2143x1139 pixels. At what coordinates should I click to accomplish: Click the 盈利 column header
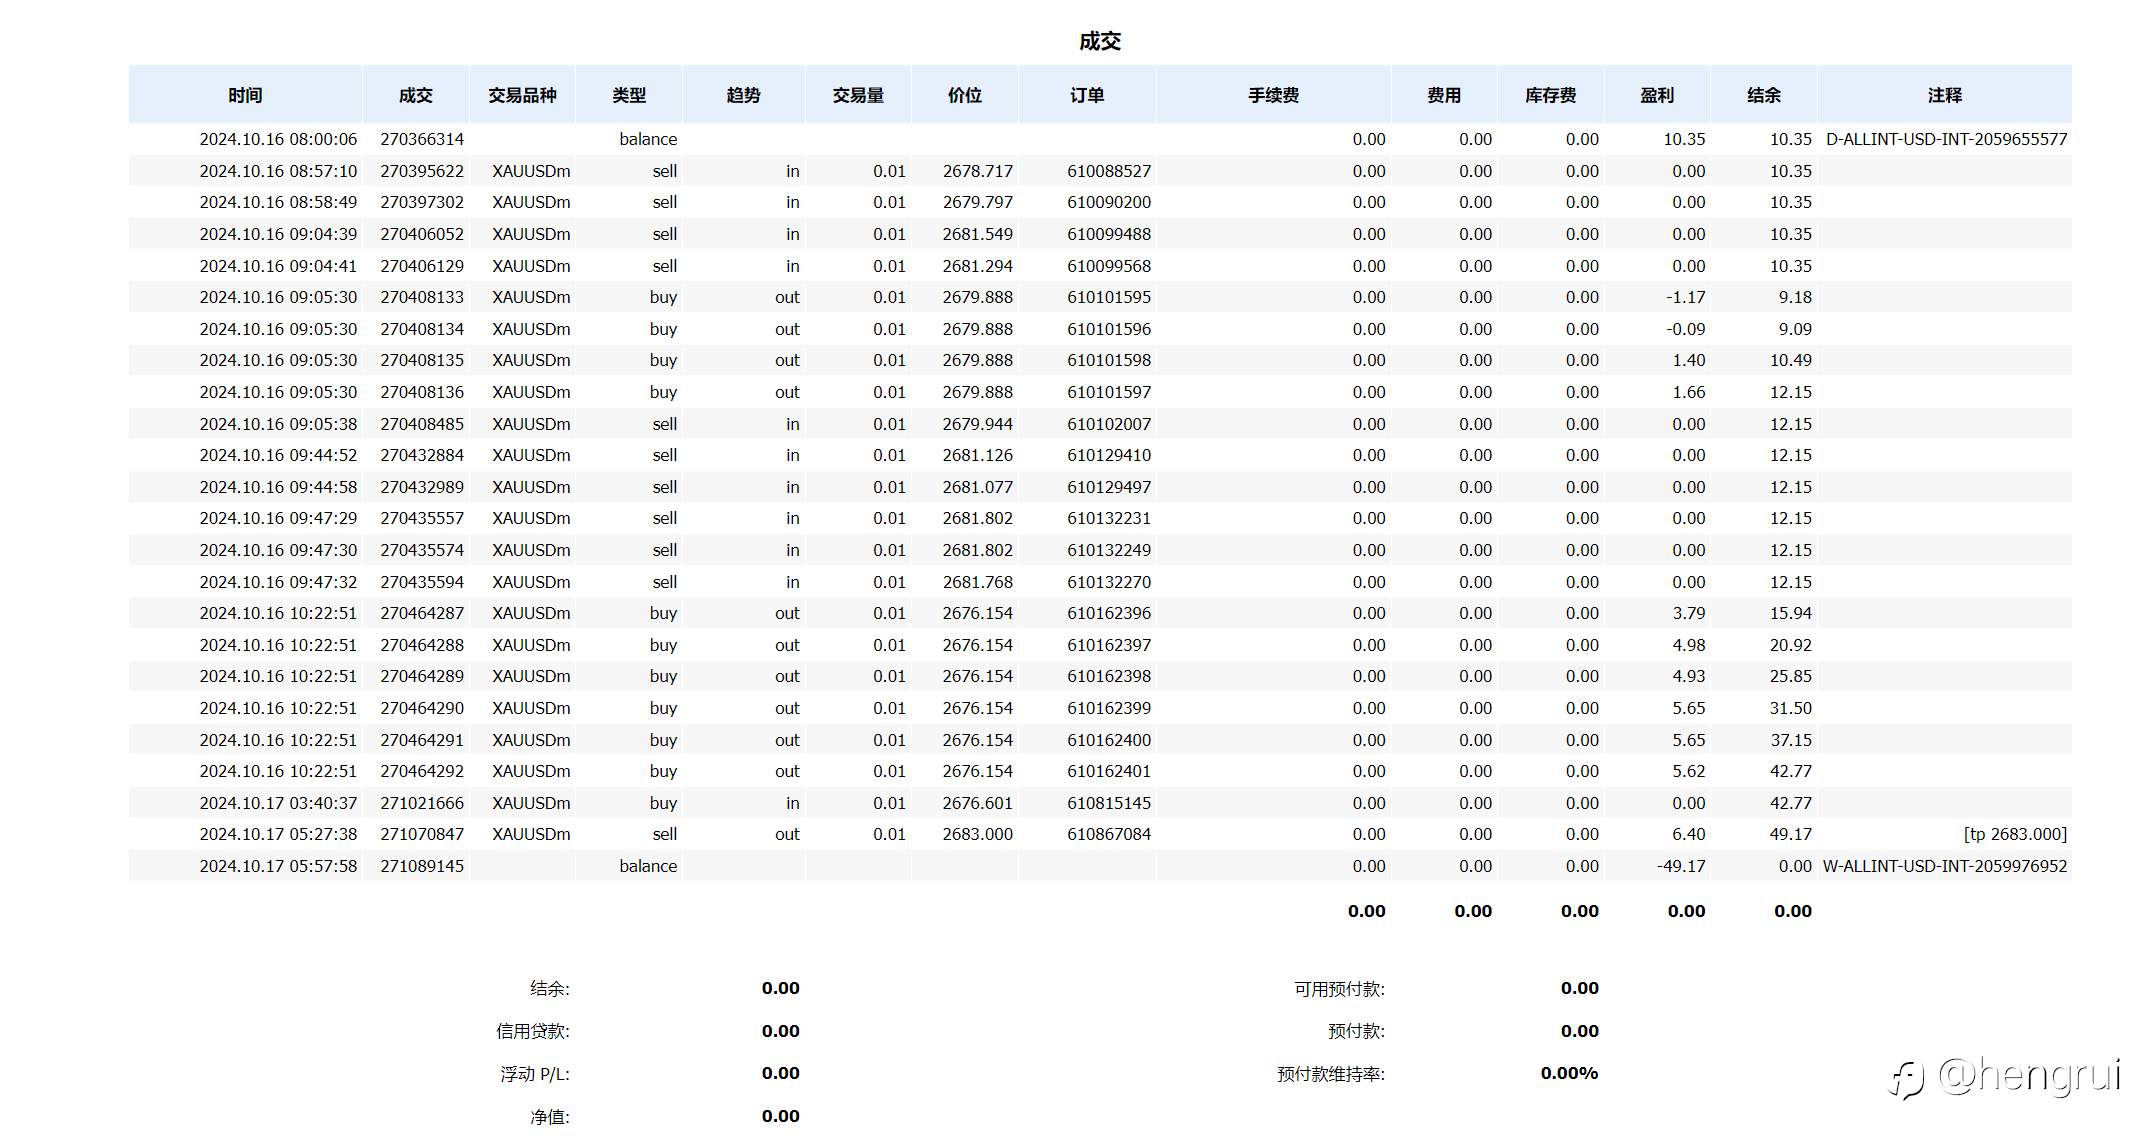[1657, 95]
